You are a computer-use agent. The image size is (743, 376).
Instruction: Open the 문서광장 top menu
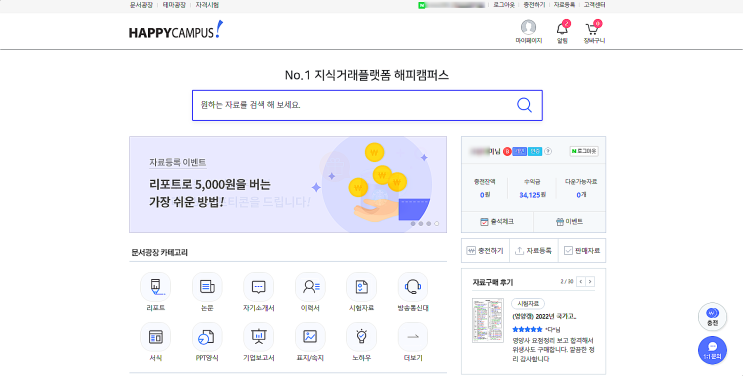pos(141,5)
